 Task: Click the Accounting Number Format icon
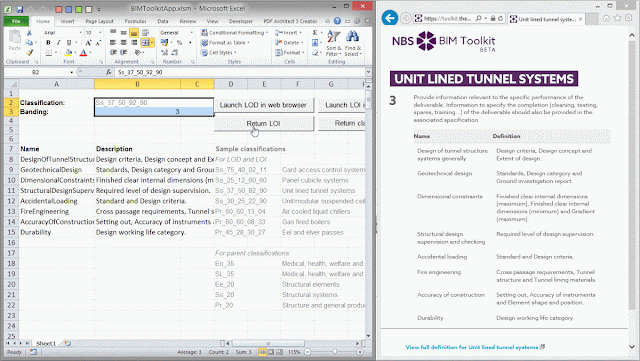164,42
